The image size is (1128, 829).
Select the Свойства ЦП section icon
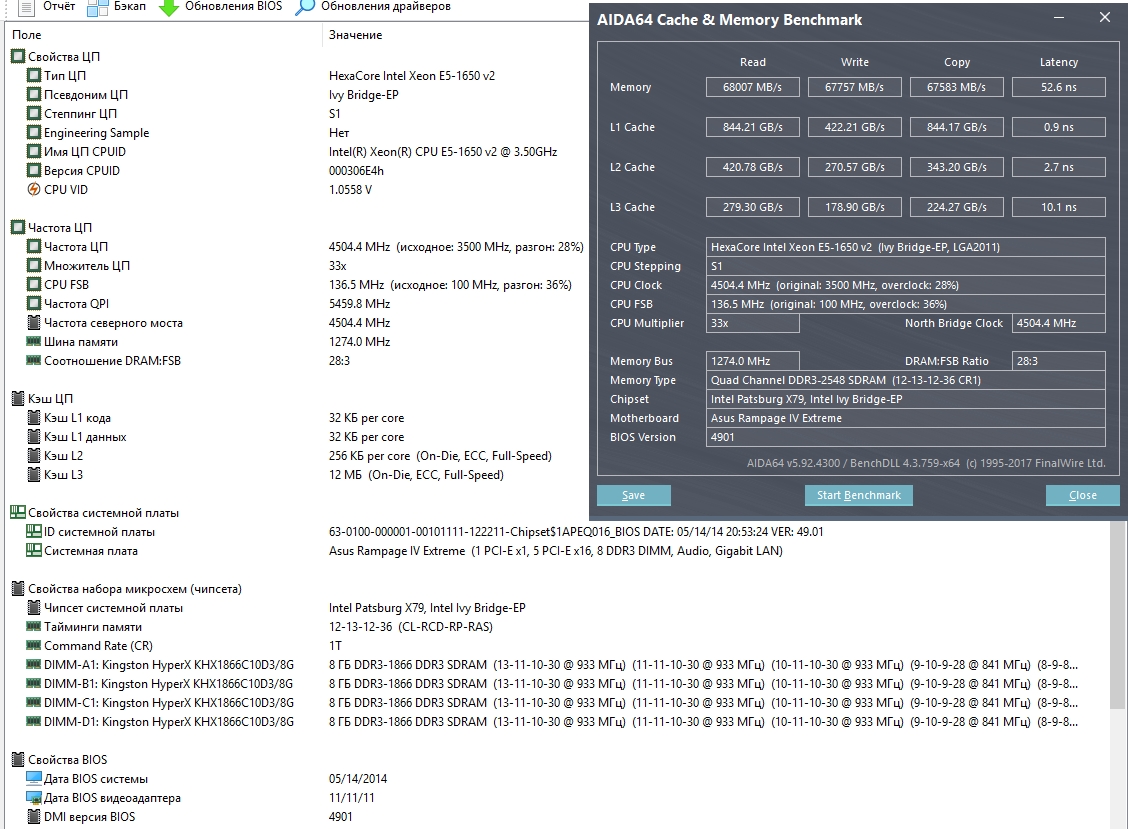pos(18,56)
